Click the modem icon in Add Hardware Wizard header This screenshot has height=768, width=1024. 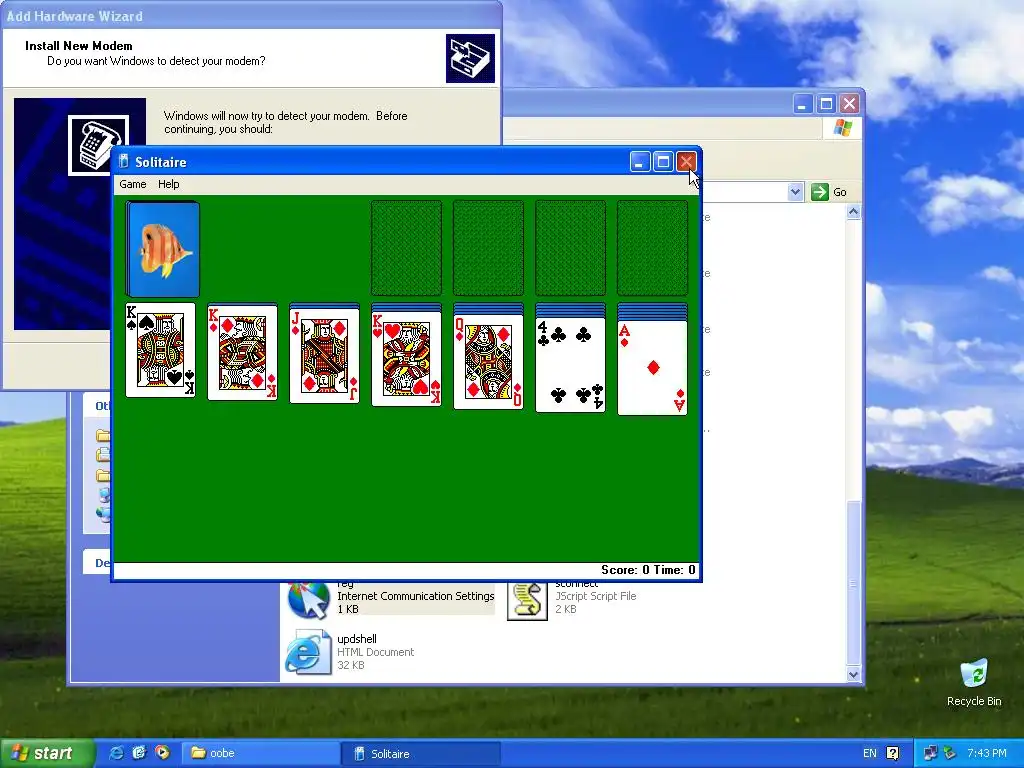point(470,59)
